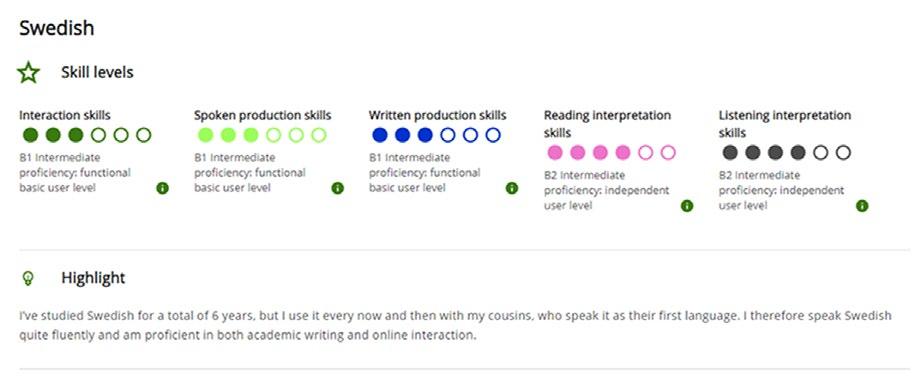Select last empty gray dot in Listening interpretation

click(x=843, y=153)
